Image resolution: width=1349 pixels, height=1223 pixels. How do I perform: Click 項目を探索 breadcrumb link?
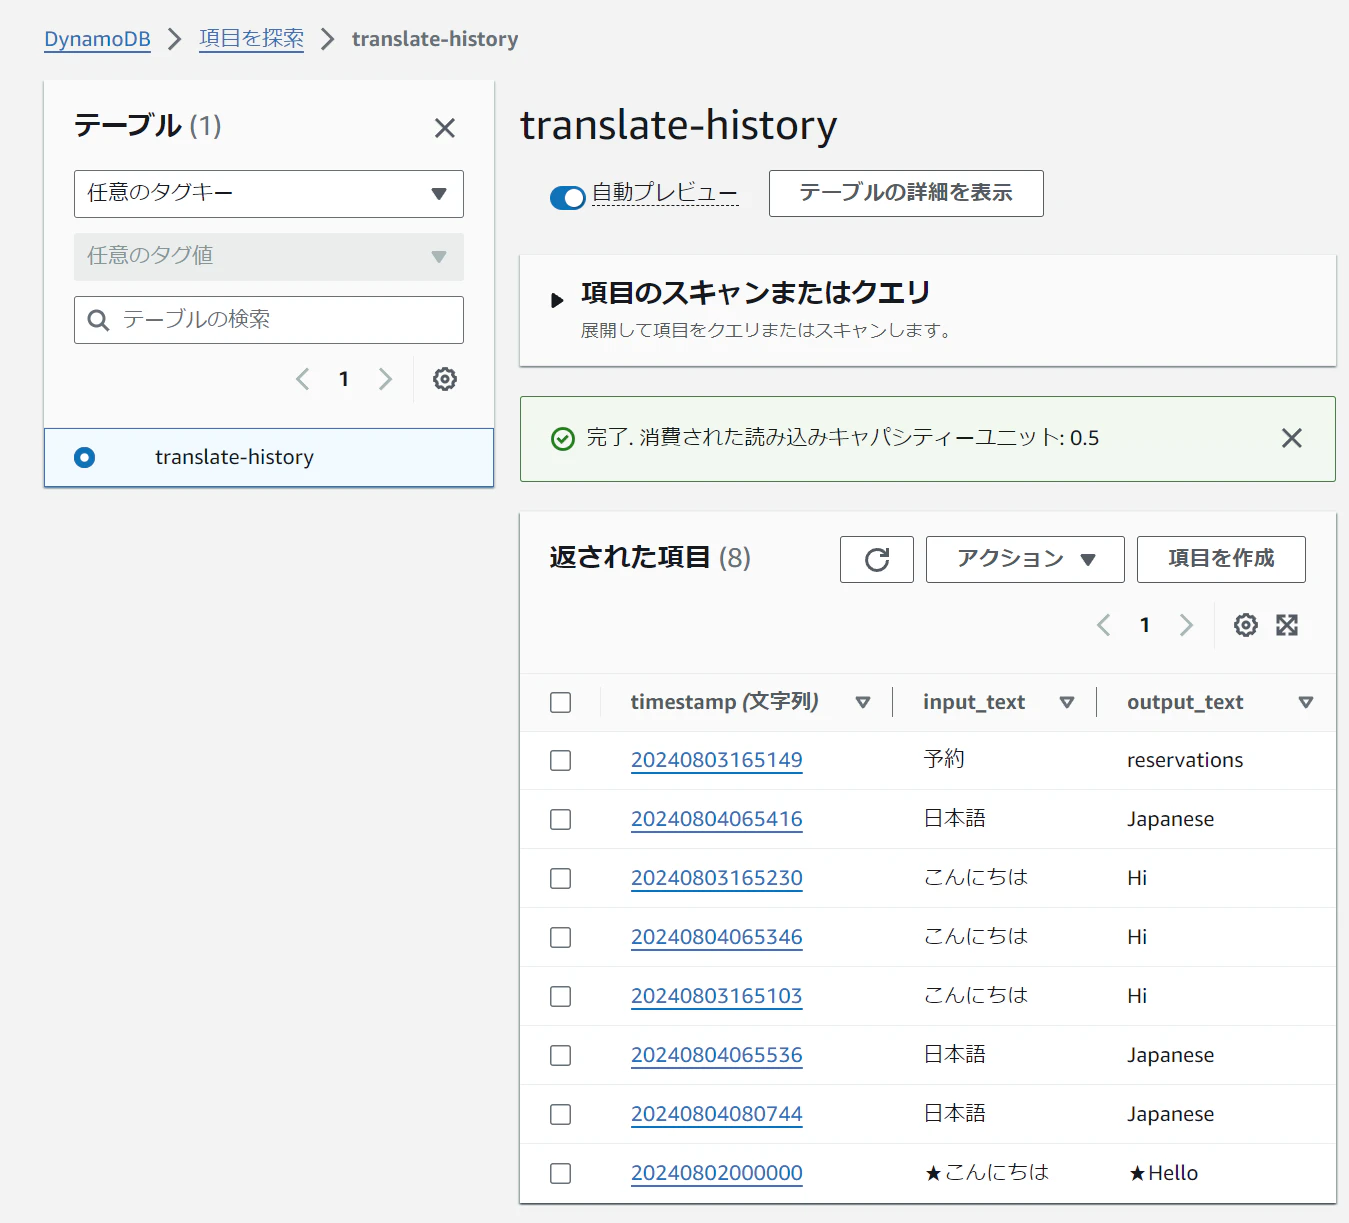coord(251,39)
